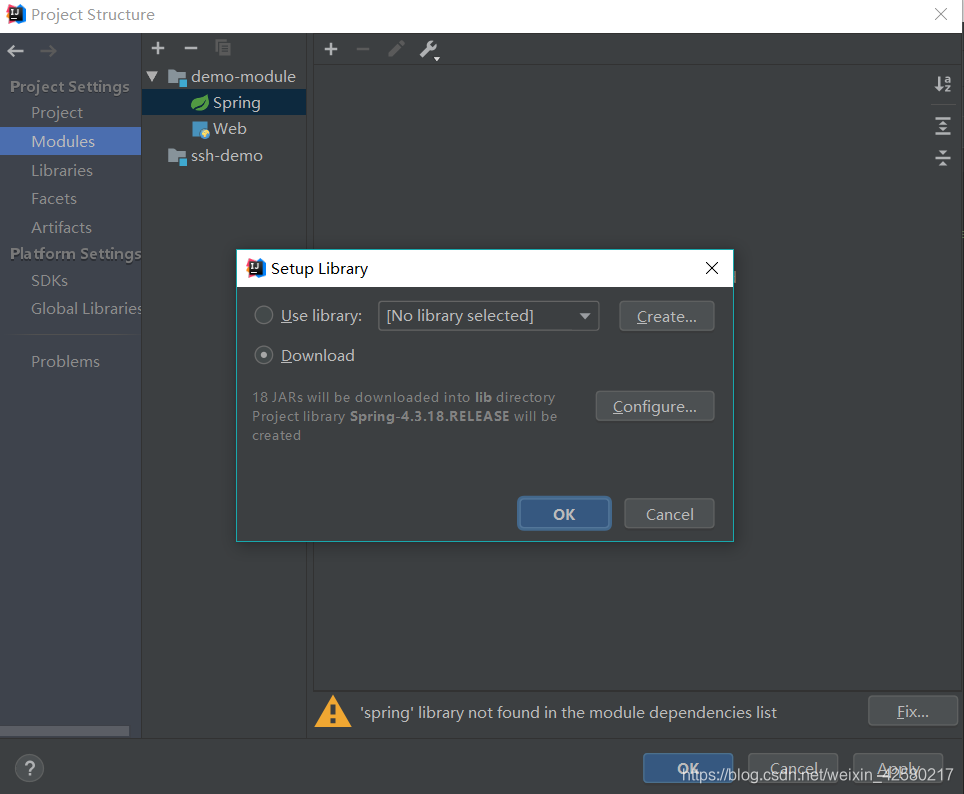Click Apply in Project Structure window
Viewport: 964px width, 794px height.
pos(898,768)
